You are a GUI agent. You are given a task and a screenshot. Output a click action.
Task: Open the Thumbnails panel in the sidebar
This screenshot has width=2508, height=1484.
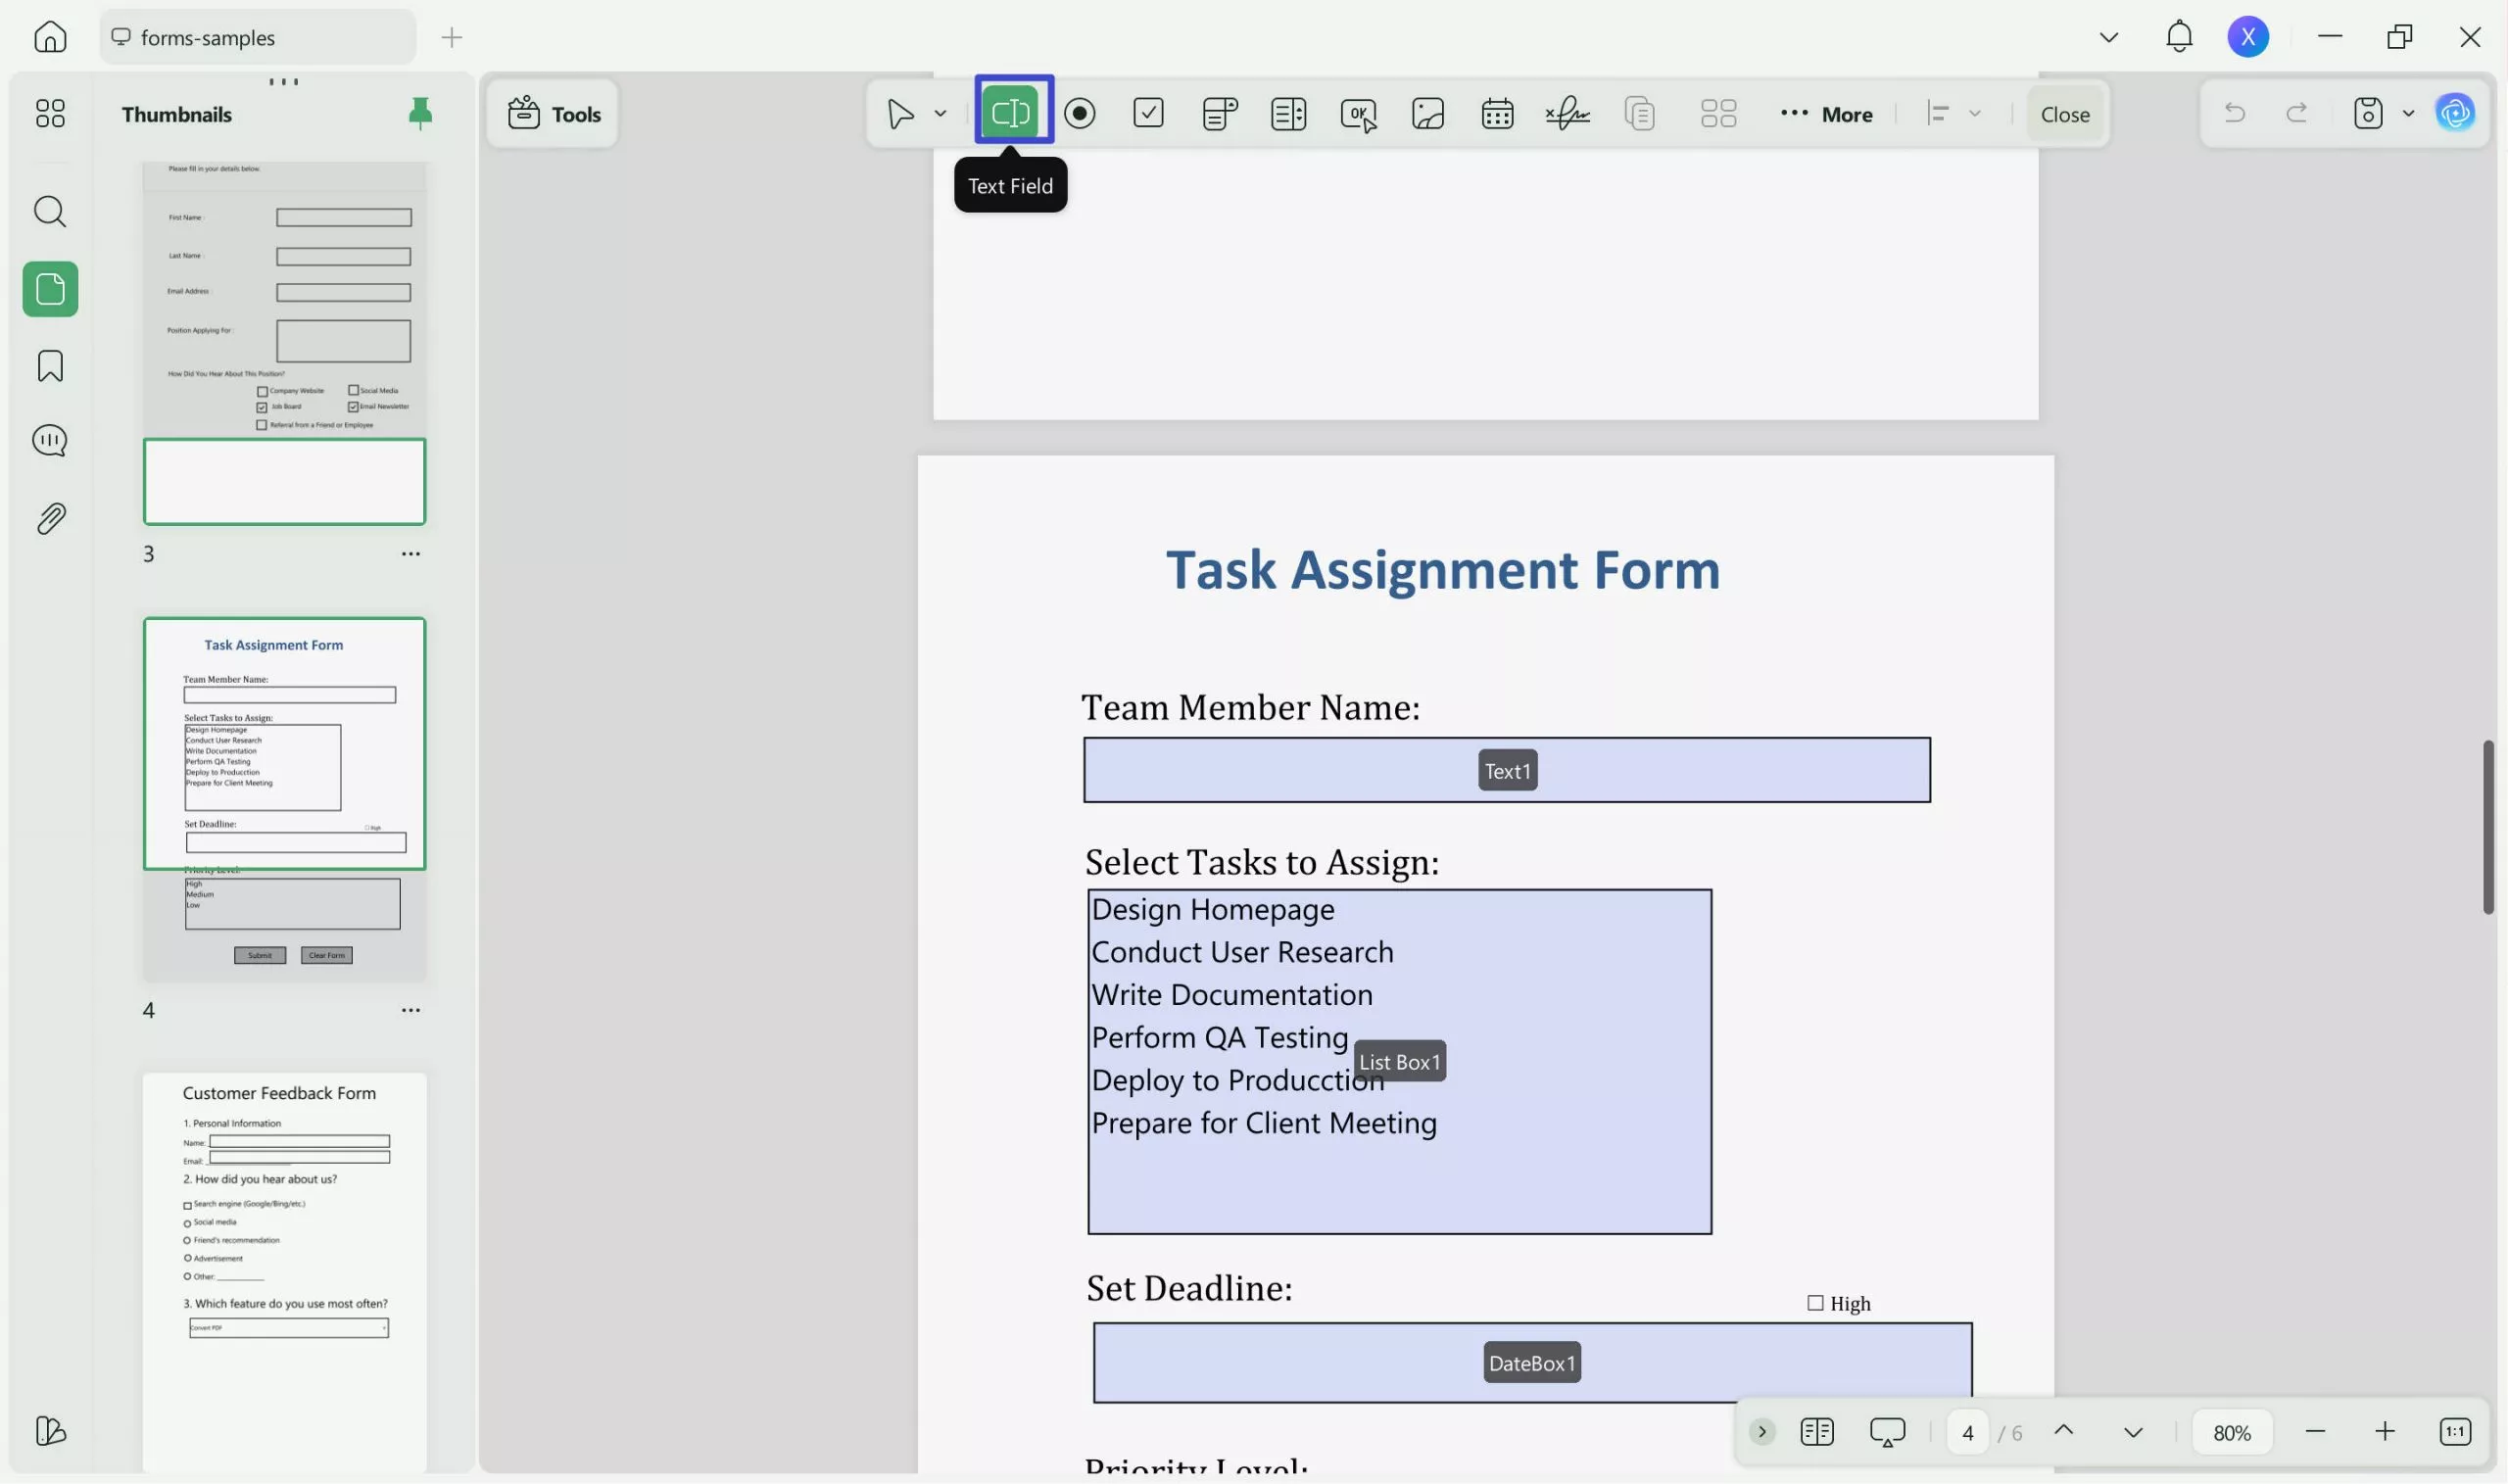tap(49, 289)
